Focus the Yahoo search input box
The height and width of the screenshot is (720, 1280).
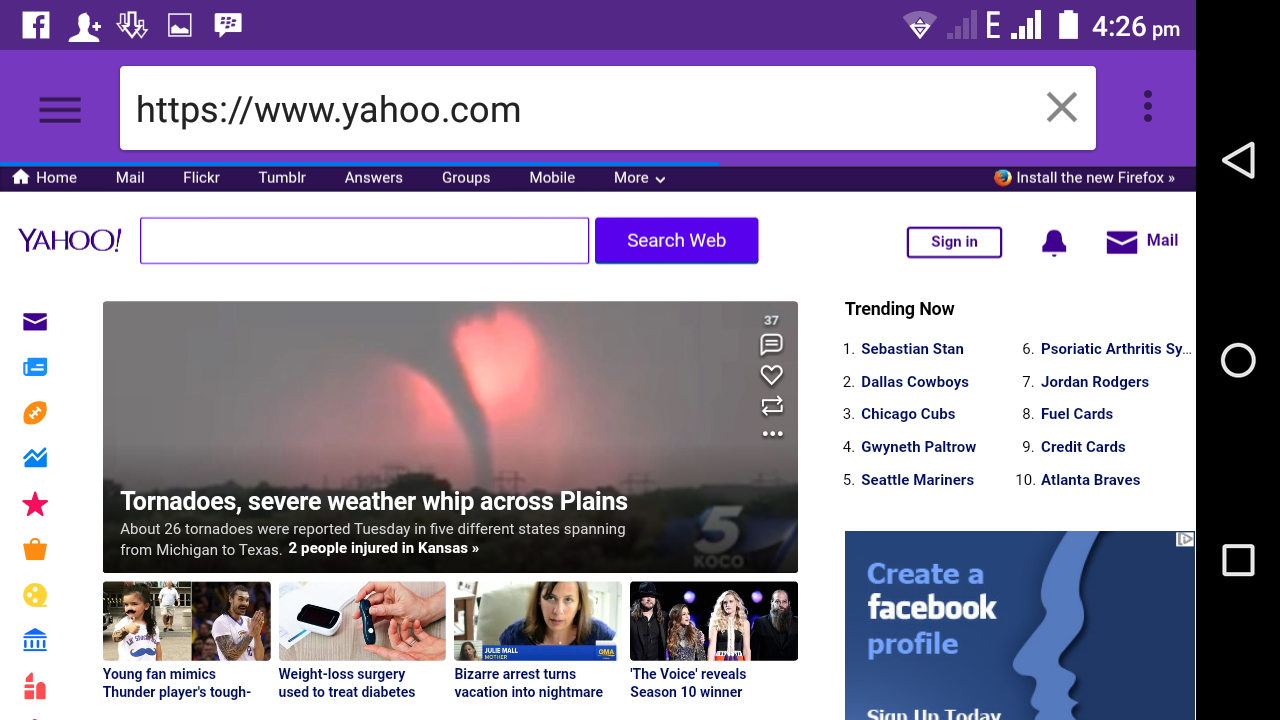[x=364, y=241]
